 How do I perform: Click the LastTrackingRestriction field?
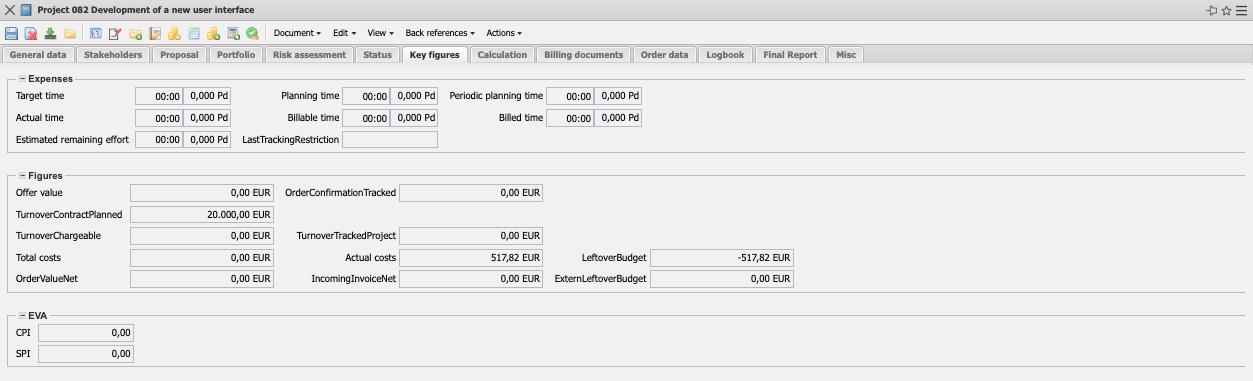point(390,140)
